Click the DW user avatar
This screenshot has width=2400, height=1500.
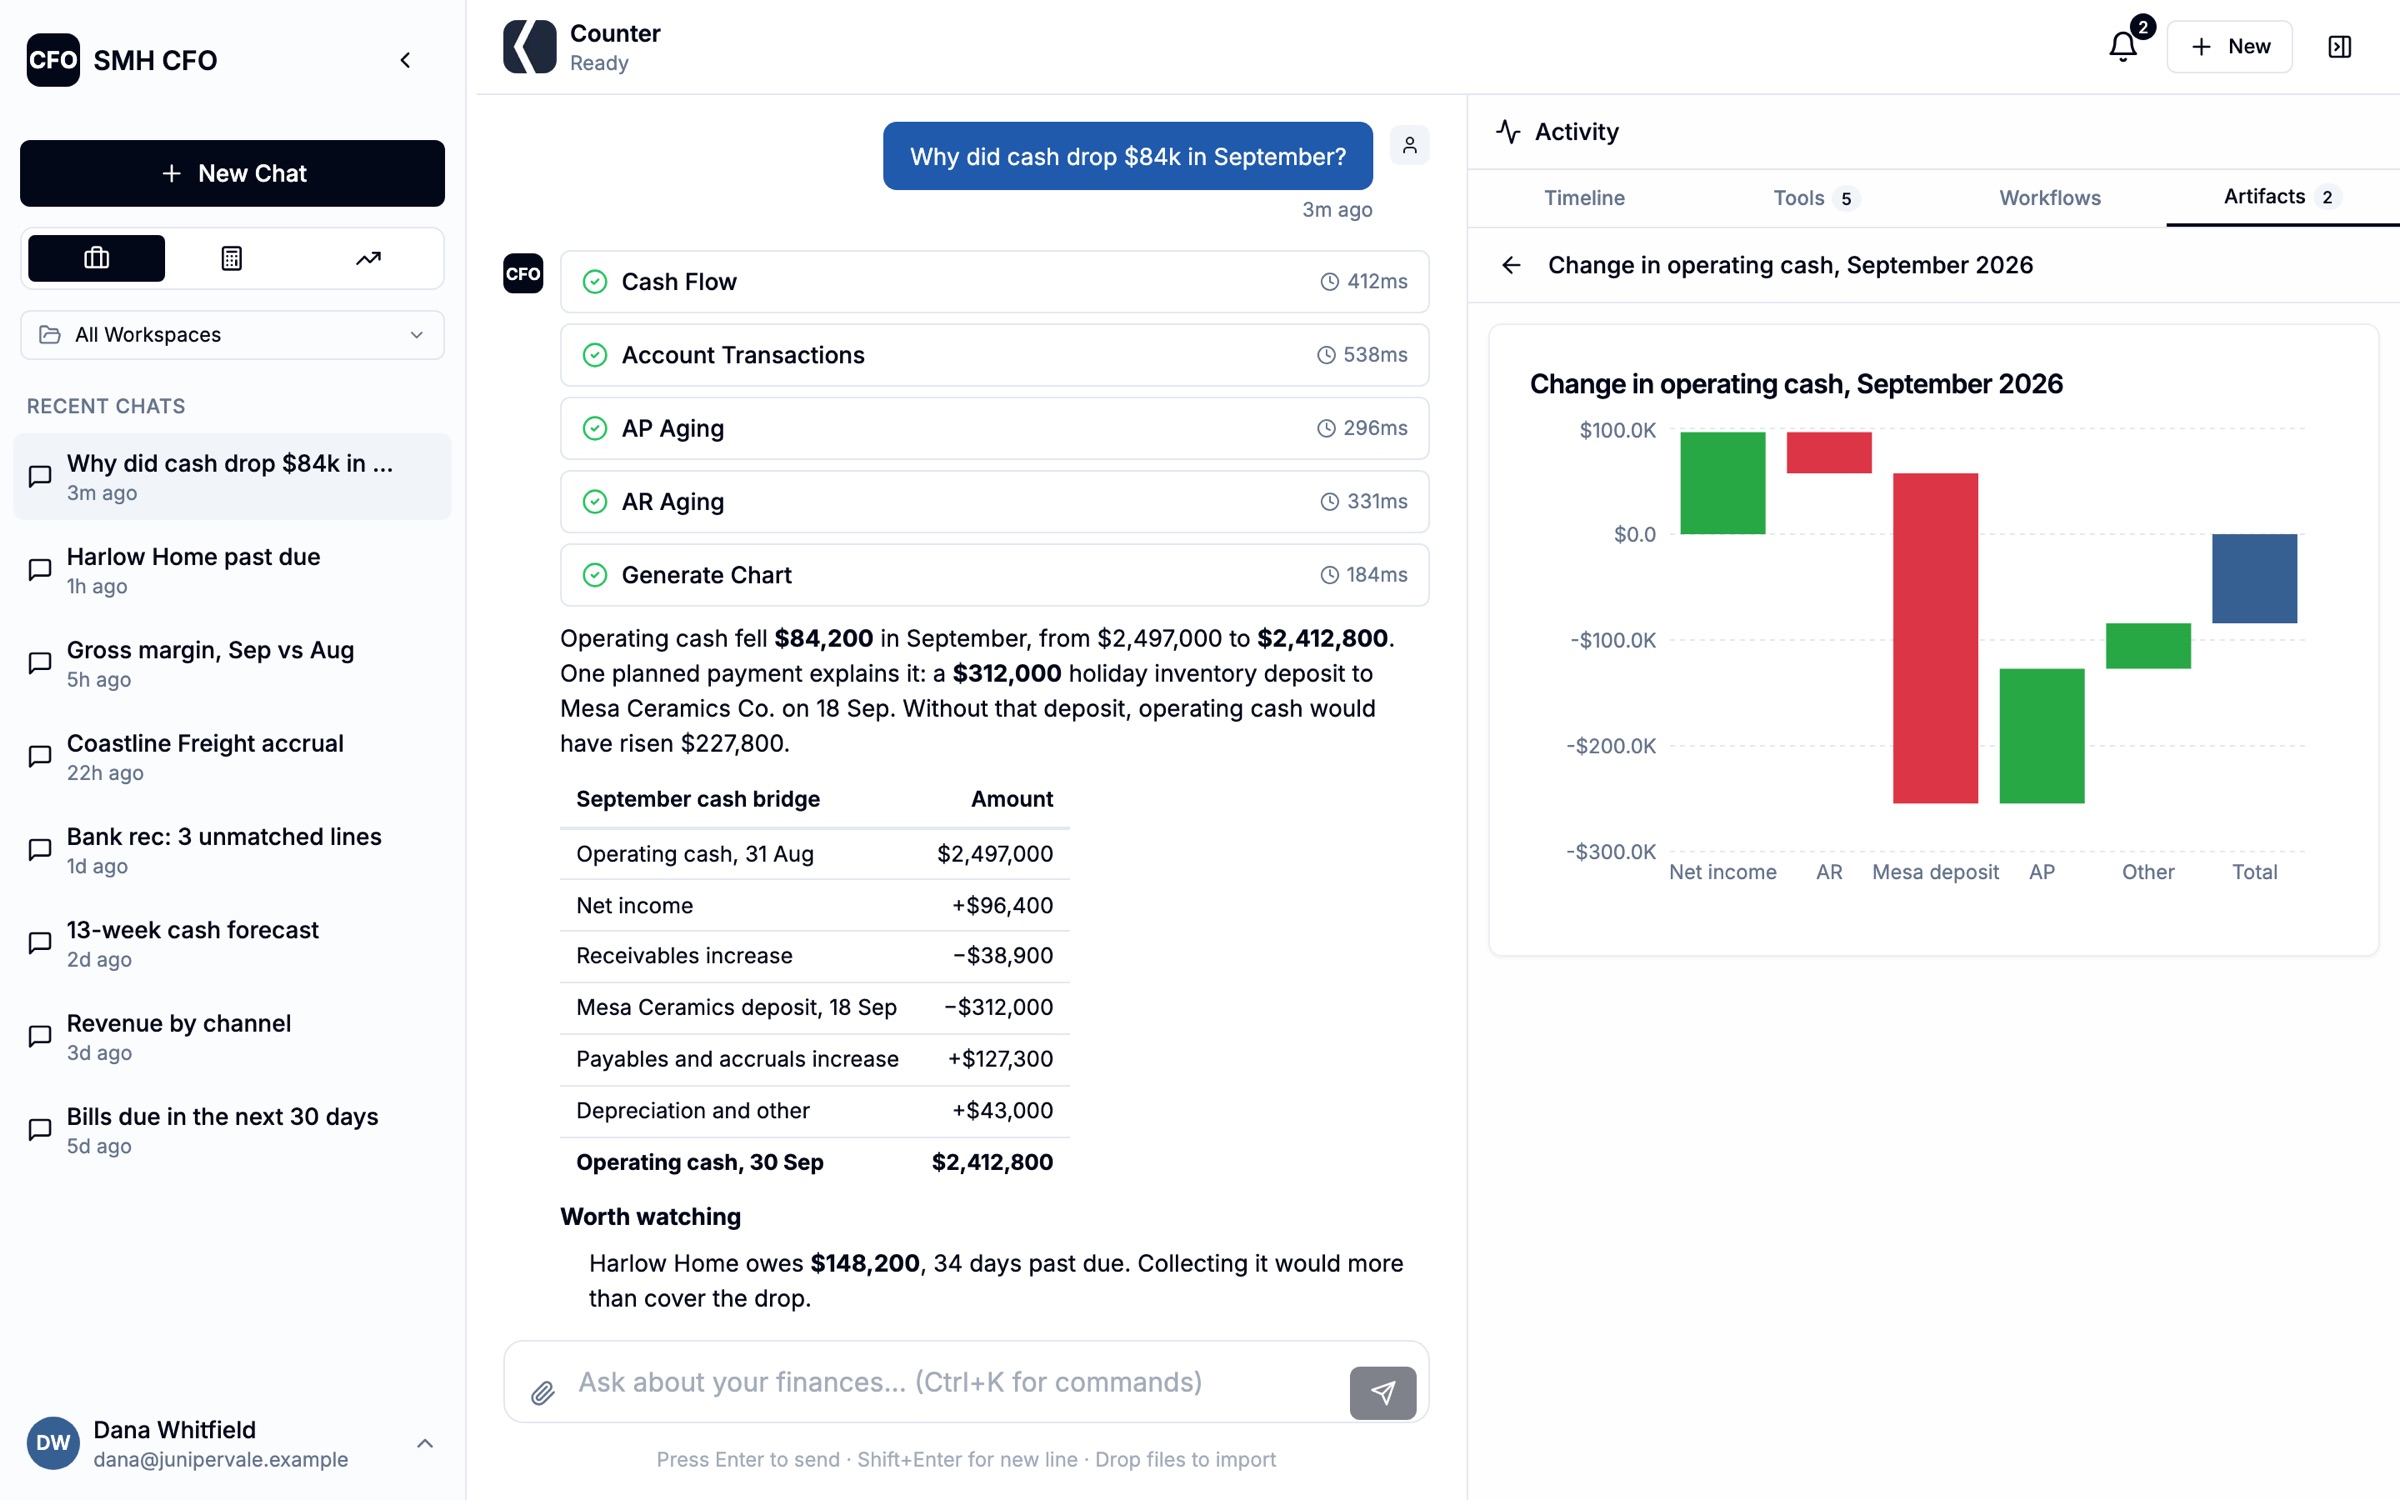tap(53, 1443)
